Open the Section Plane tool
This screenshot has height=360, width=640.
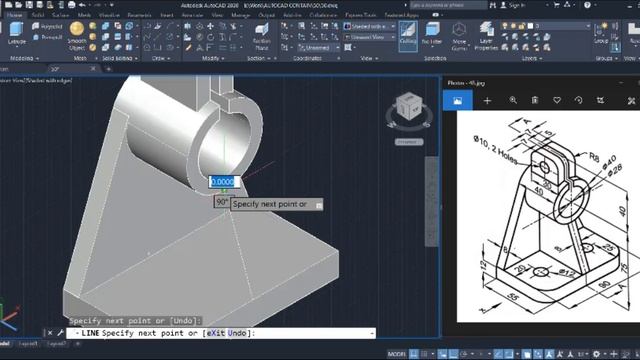(x=262, y=37)
